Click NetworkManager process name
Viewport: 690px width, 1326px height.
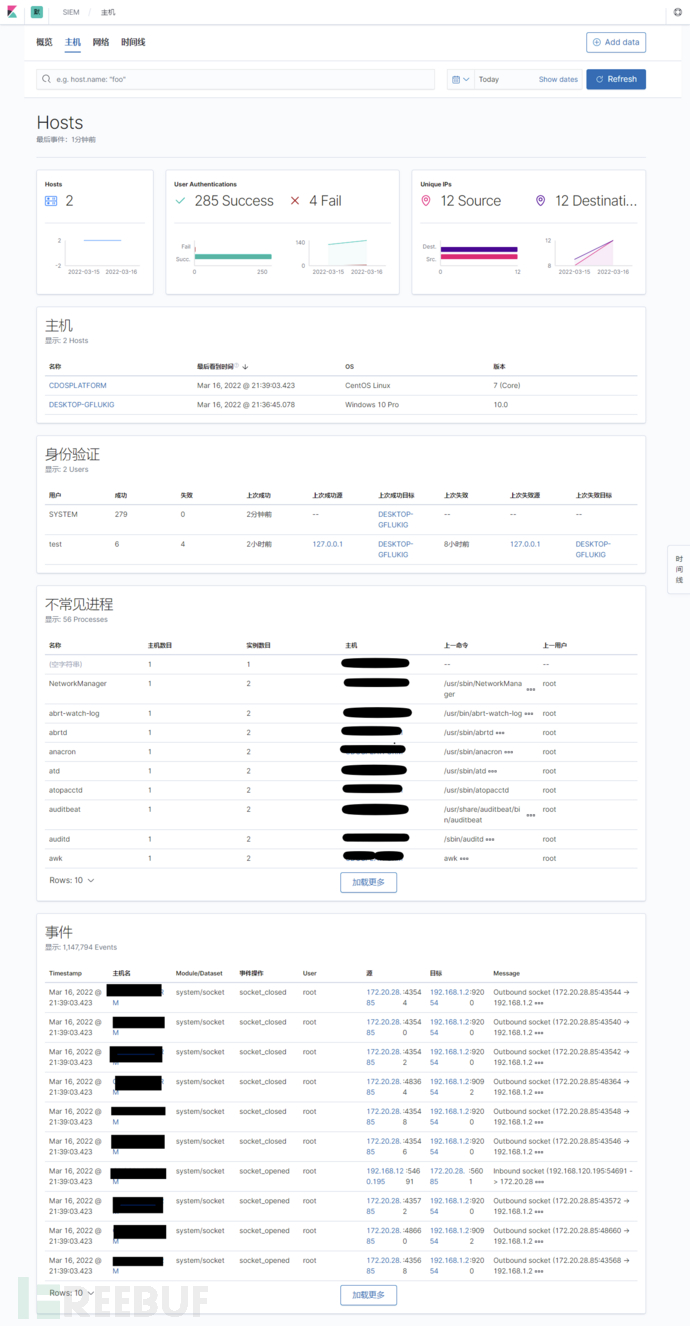coord(78,684)
